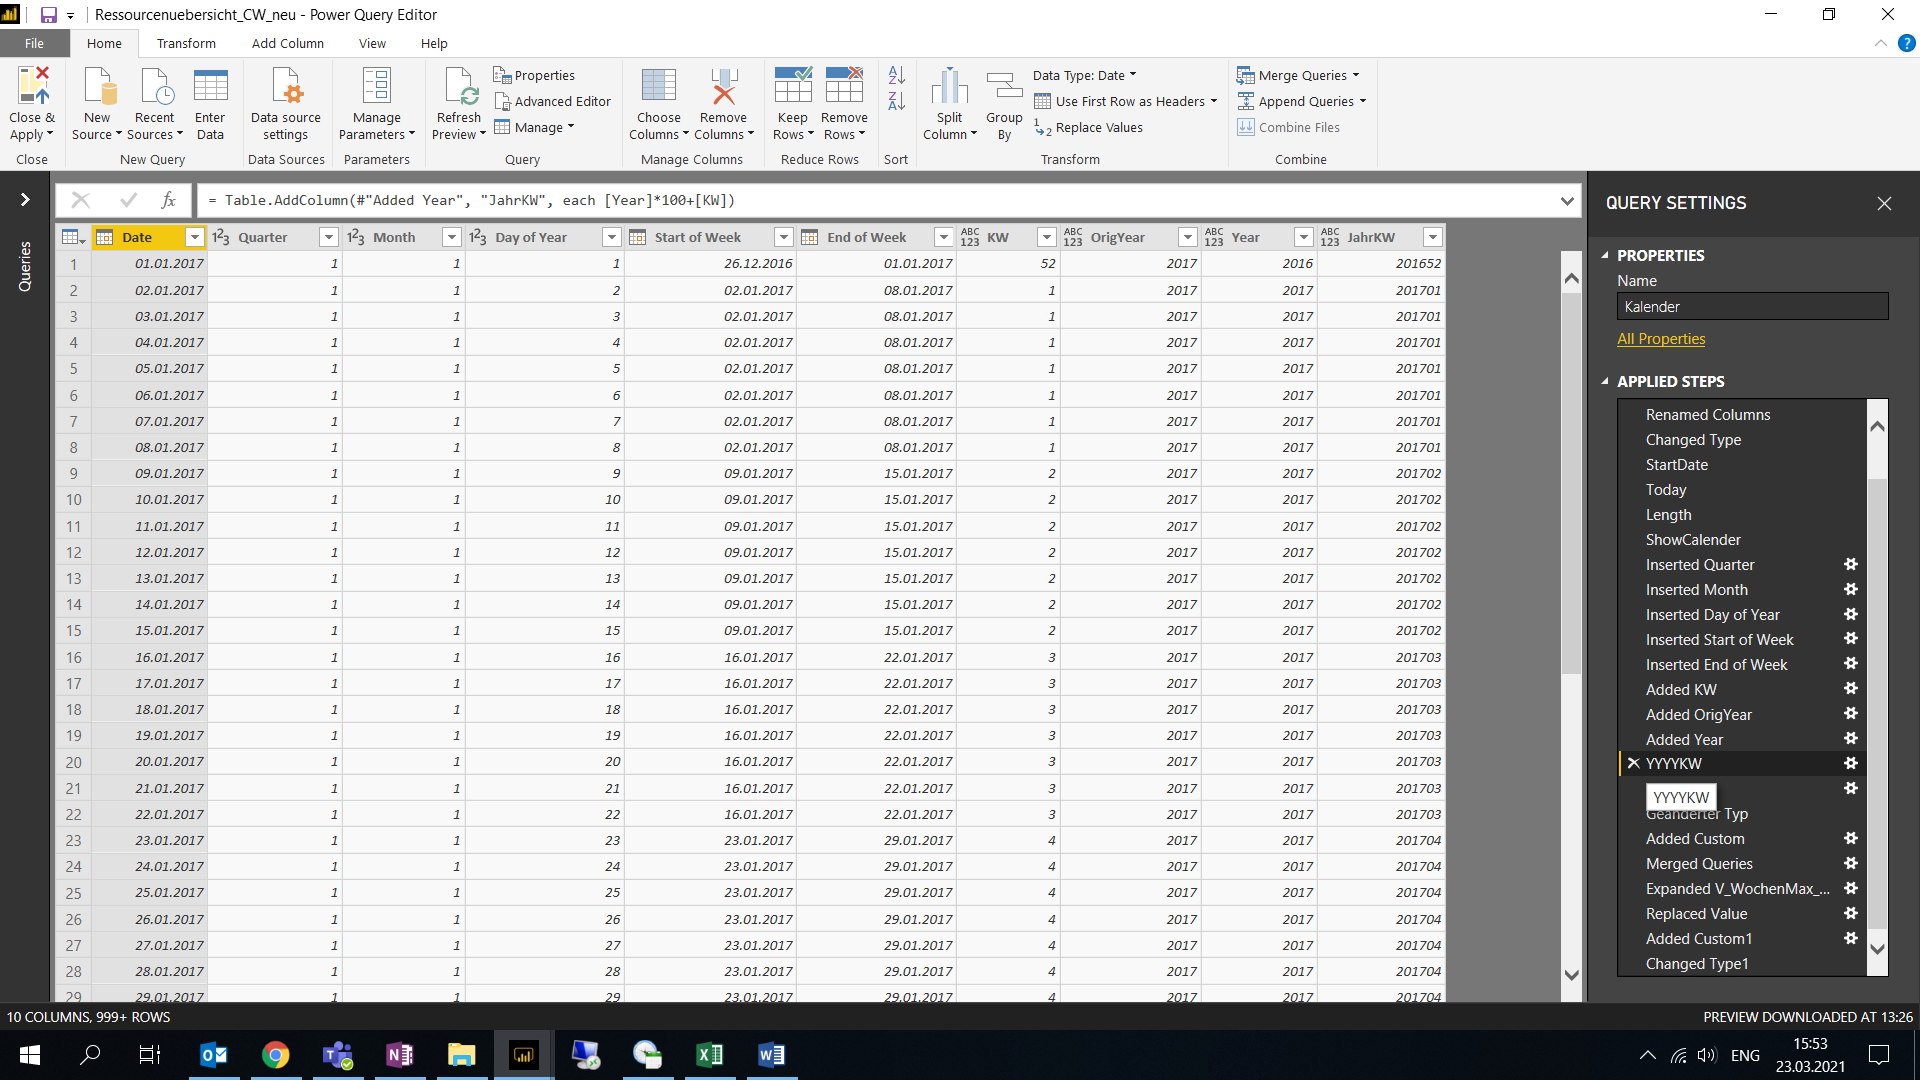Confirm formula with checkmark icon
Image resolution: width=1920 pixels, height=1080 pixels.
tap(128, 200)
